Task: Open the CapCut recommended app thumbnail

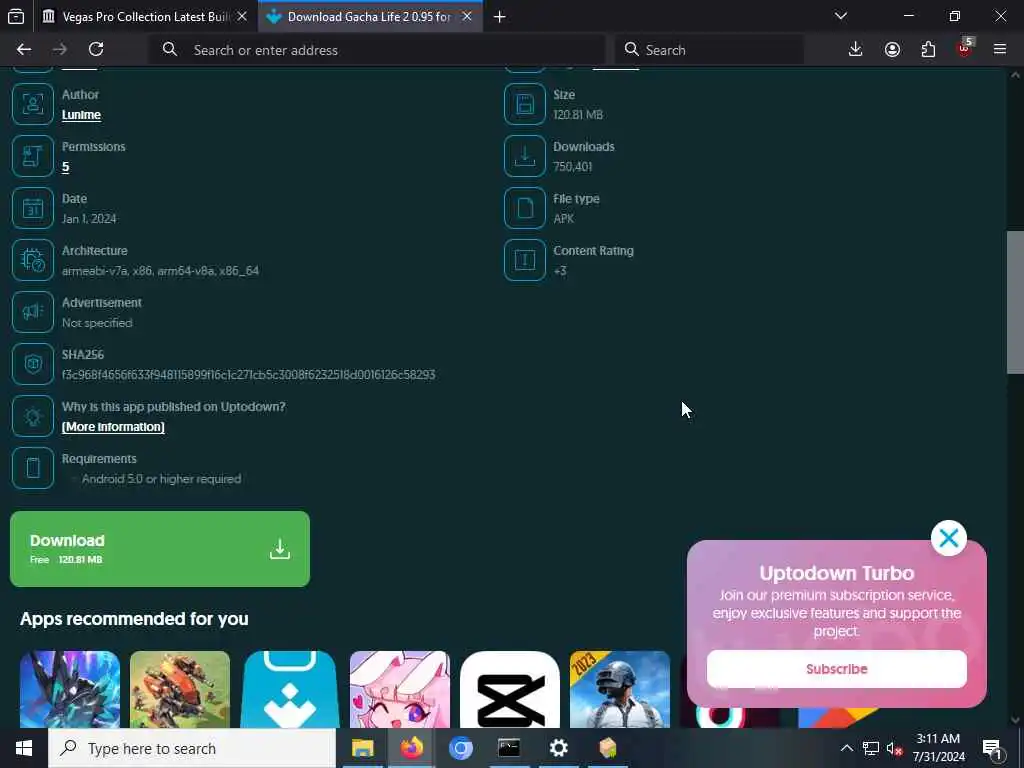Action: (509, 689)
